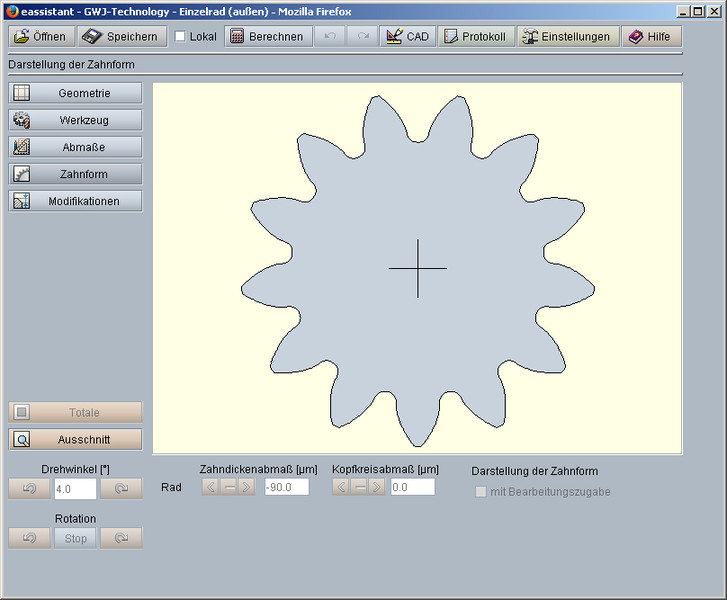Open the Protokoll report
The width and height of the screenshot is (727, 600).
coord(475,36)
